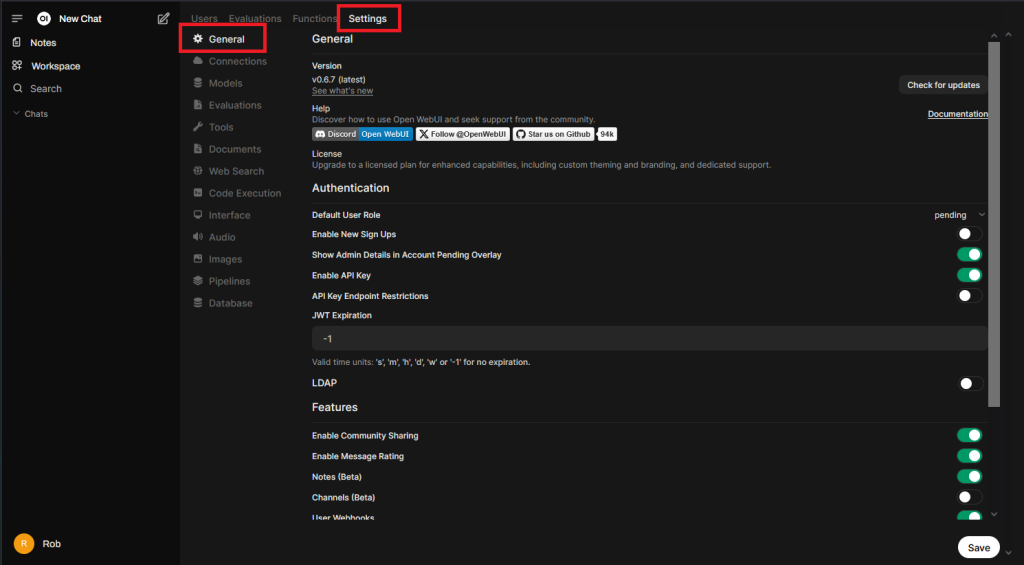Image resolution: width=1024 pixels, height=565 pixels.
Task: Enable New Sign Ups toggle
Action: (x=969, y=234)
